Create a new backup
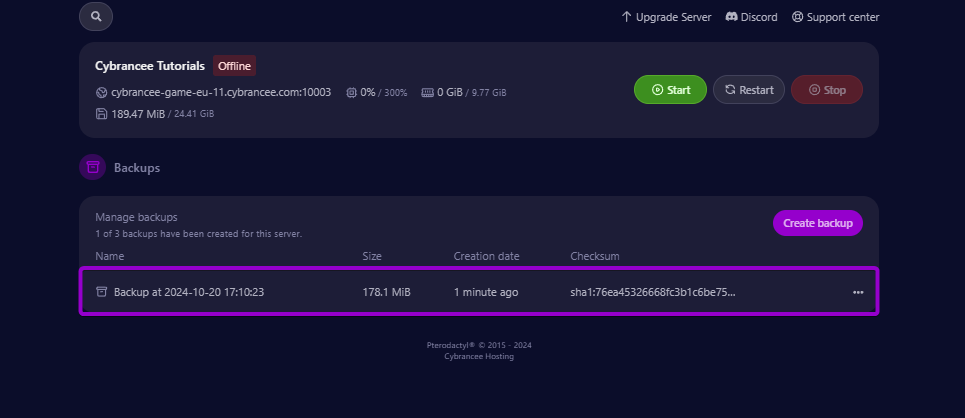This screenshot has height=418, width=965. tap(817, 223)
